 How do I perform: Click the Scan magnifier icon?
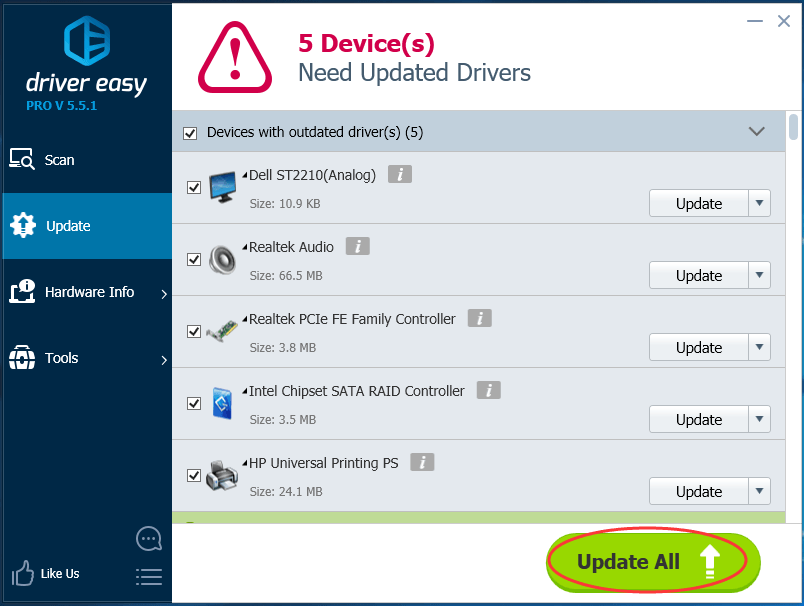point(22,159)
